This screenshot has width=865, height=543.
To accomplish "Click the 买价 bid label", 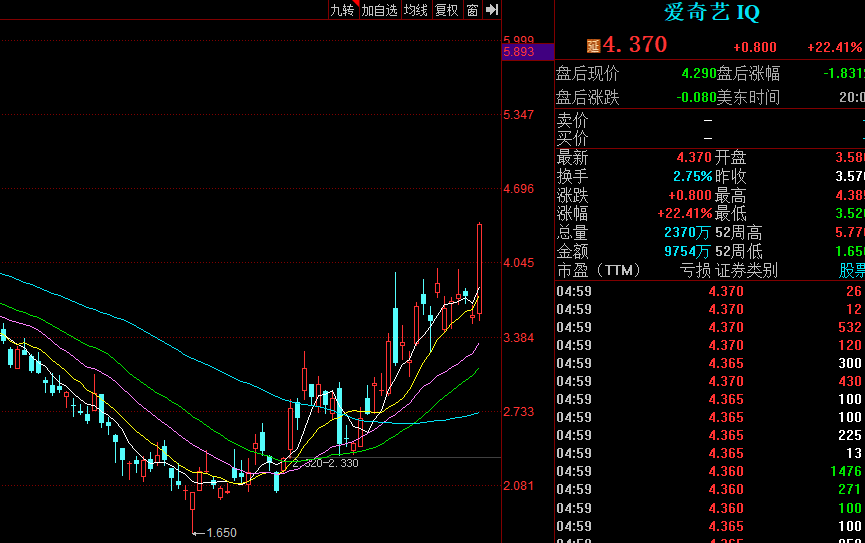I will click(573, 138).
